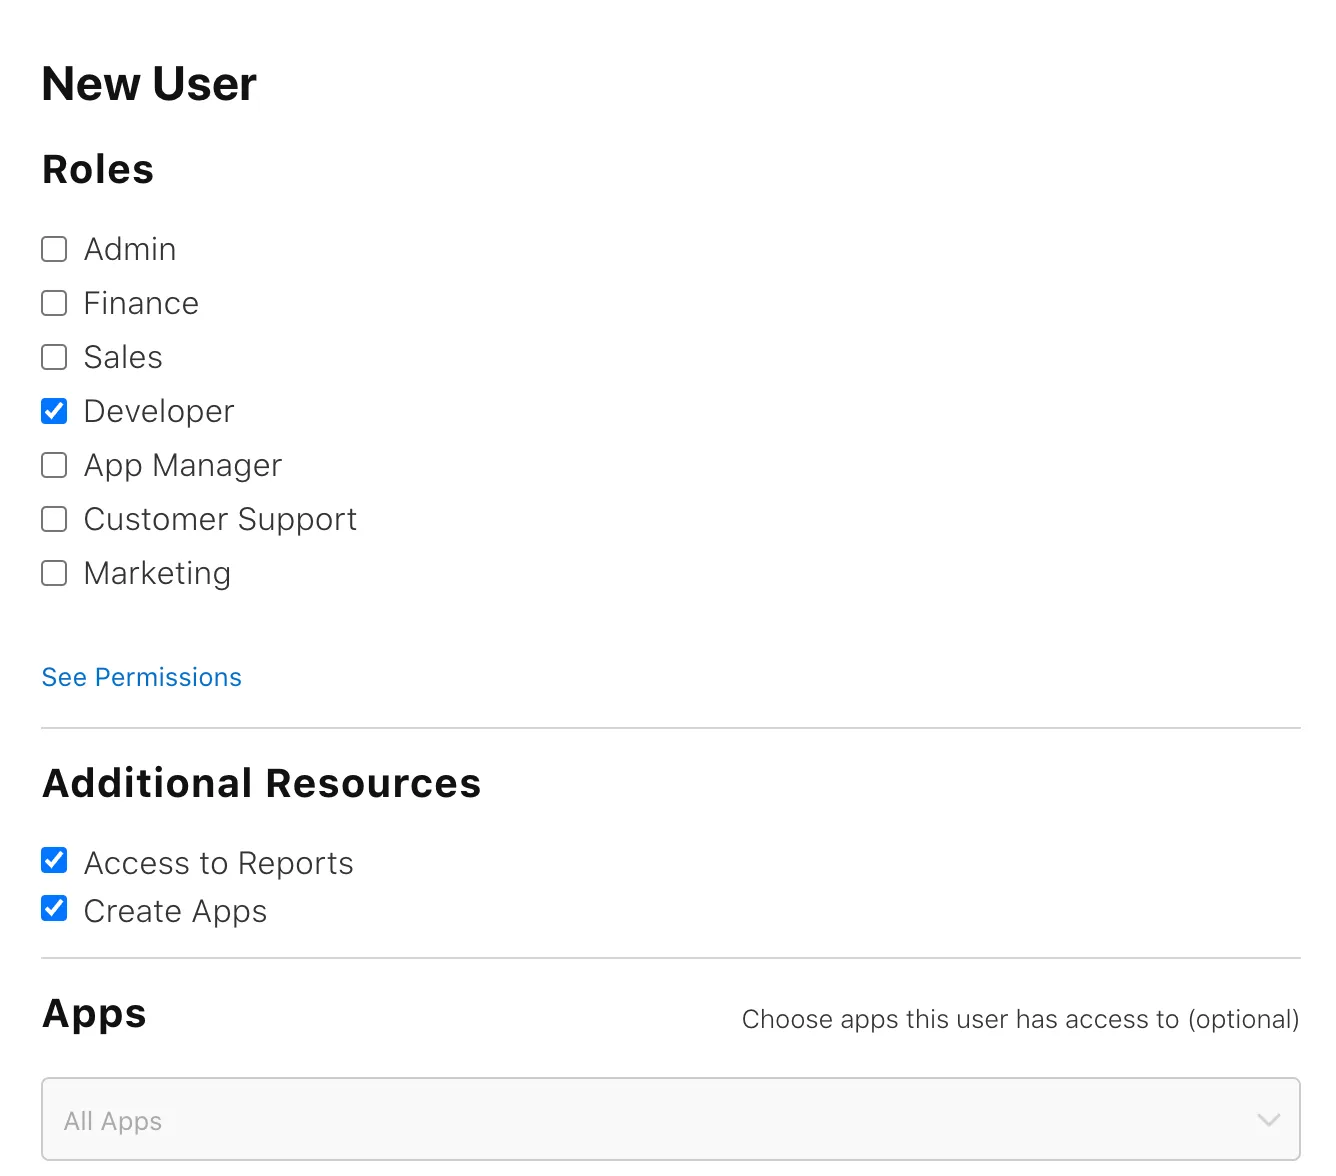This screenshot has height=1176, width=1336.
Task: Uncheck the Developer role
Action: [54, 411]
